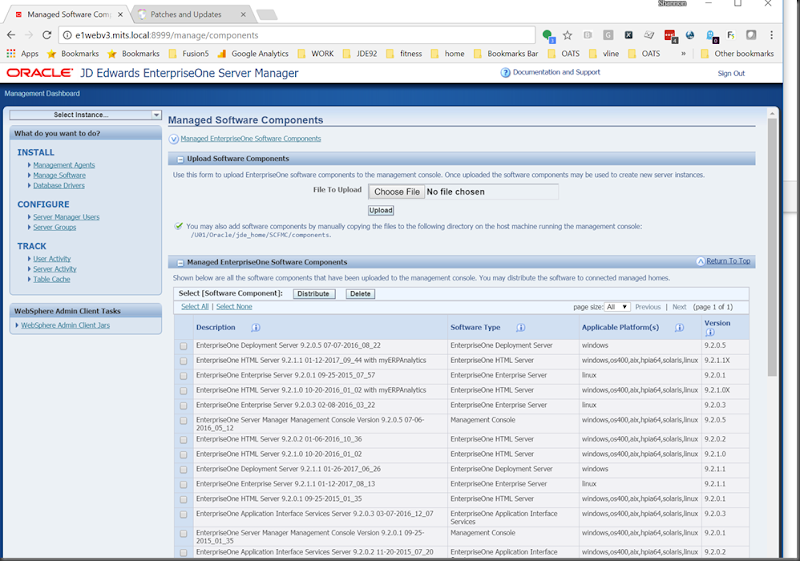Open the Table Cache link
Viewport: 800px width, 561px height.
pos(52,279)
